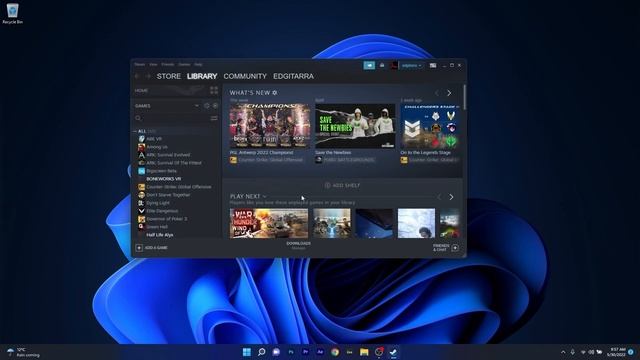Viewport: 640px width, 360px height.
Task: Go back with the Steam back arrow
Action: click(x=138, y=76)
